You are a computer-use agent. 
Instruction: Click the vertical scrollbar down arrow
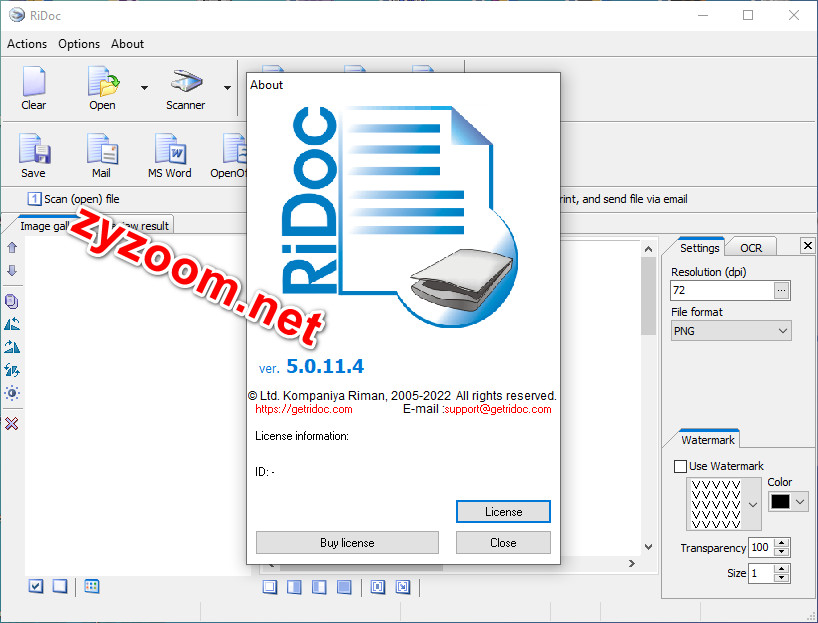click(x=648, y=547)
